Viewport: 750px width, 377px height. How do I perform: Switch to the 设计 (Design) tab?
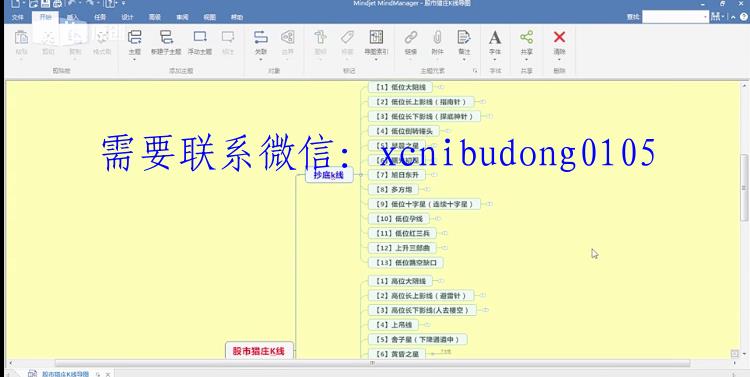pyautogui.click(x=127, y=17)
